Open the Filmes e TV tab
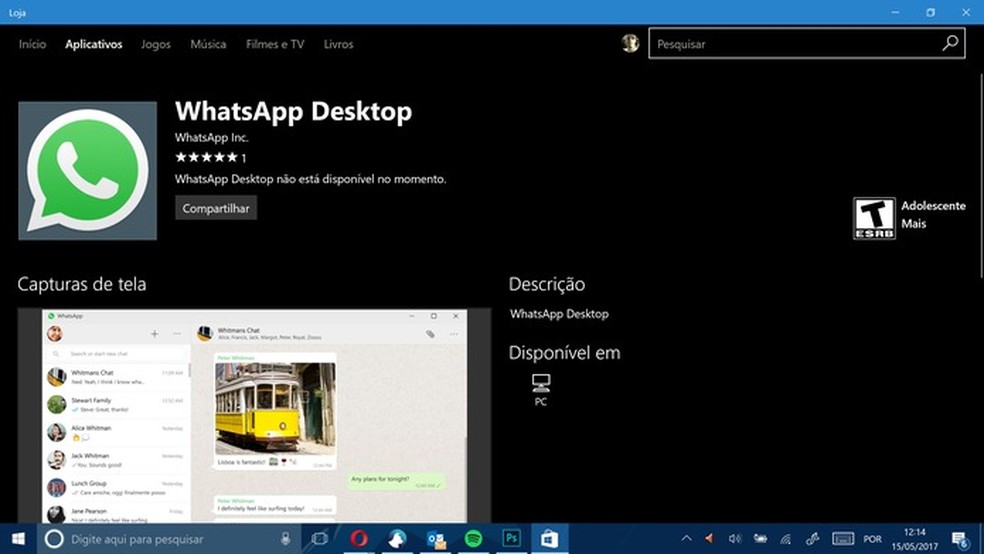 [x=275, y=44]
